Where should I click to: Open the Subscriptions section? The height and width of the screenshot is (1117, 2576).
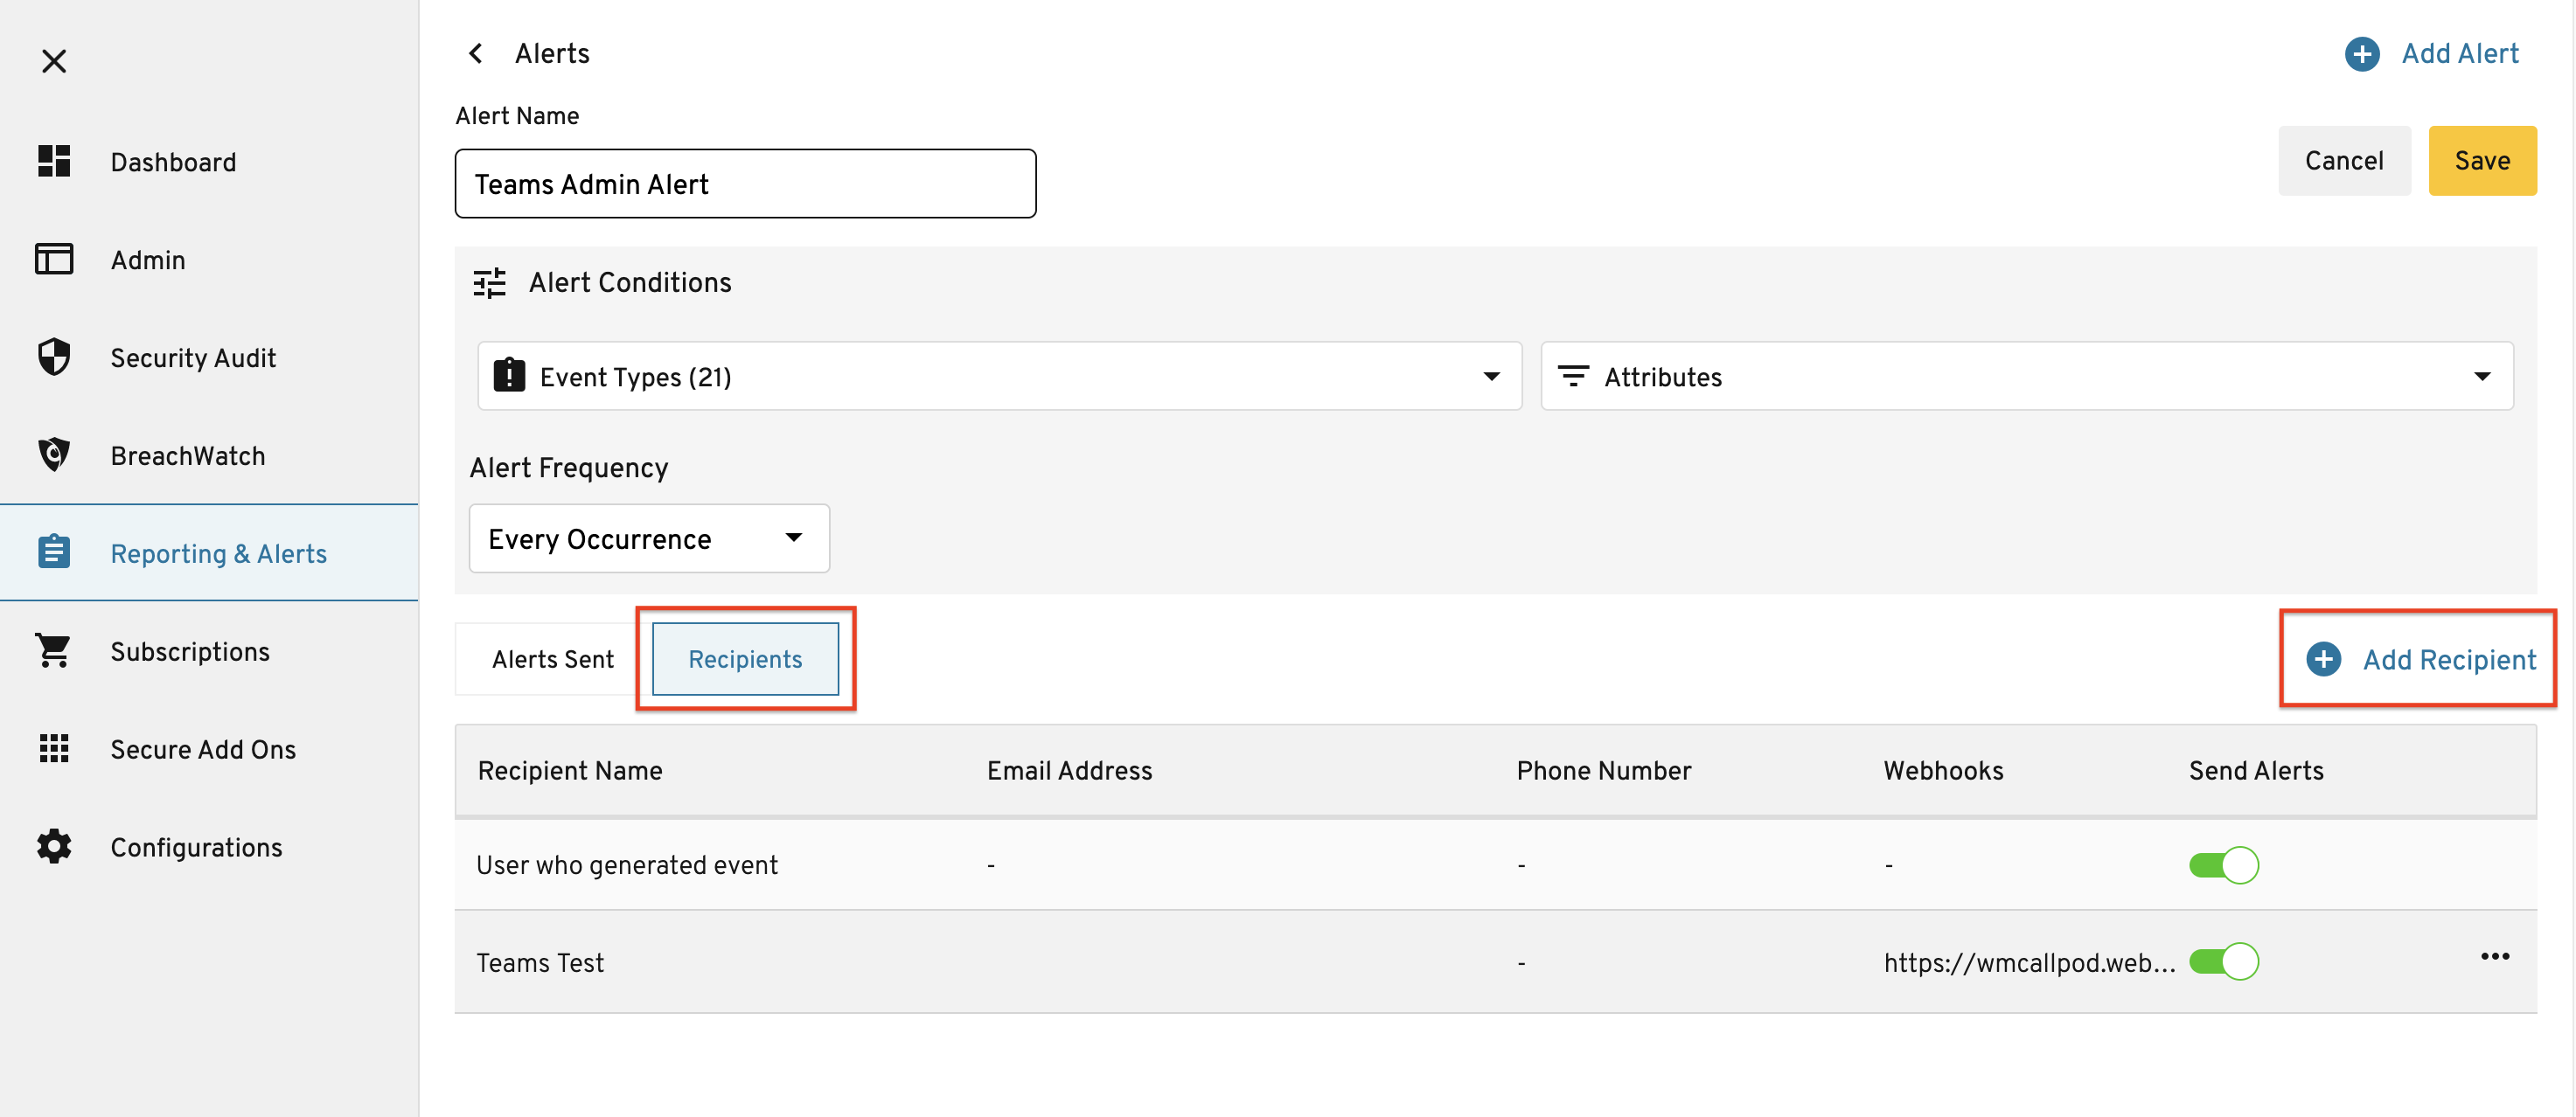(x=209, y=651)
